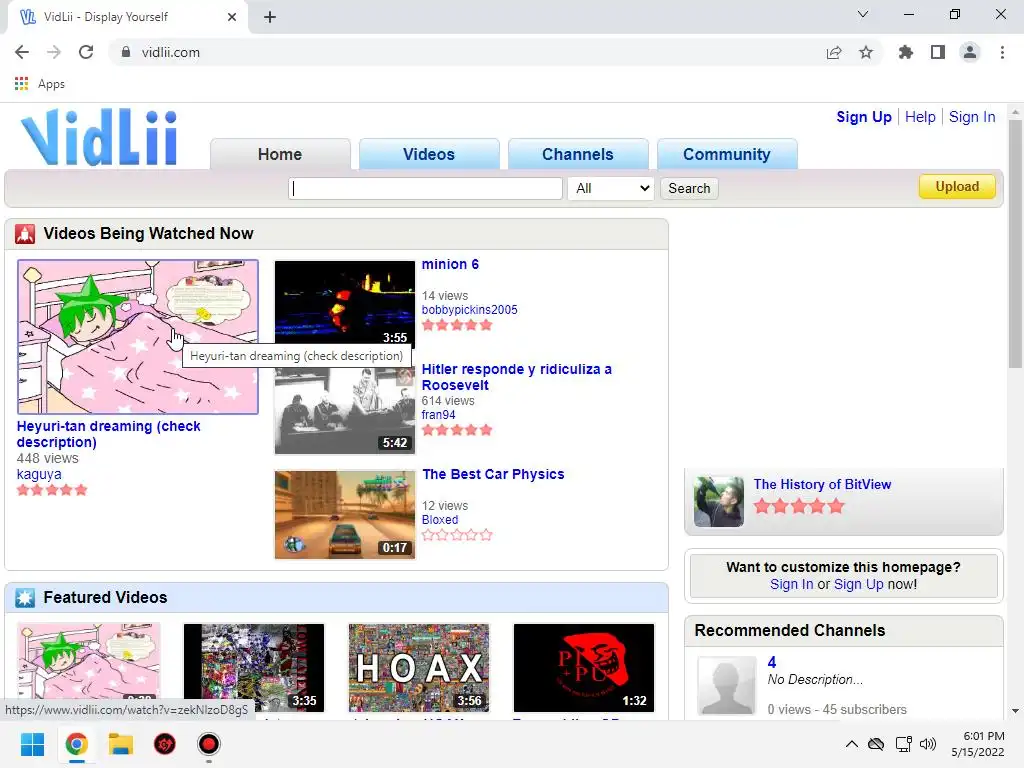Focus the video search input field
This screenshot has width=1024, height=768.
(425, 188)
